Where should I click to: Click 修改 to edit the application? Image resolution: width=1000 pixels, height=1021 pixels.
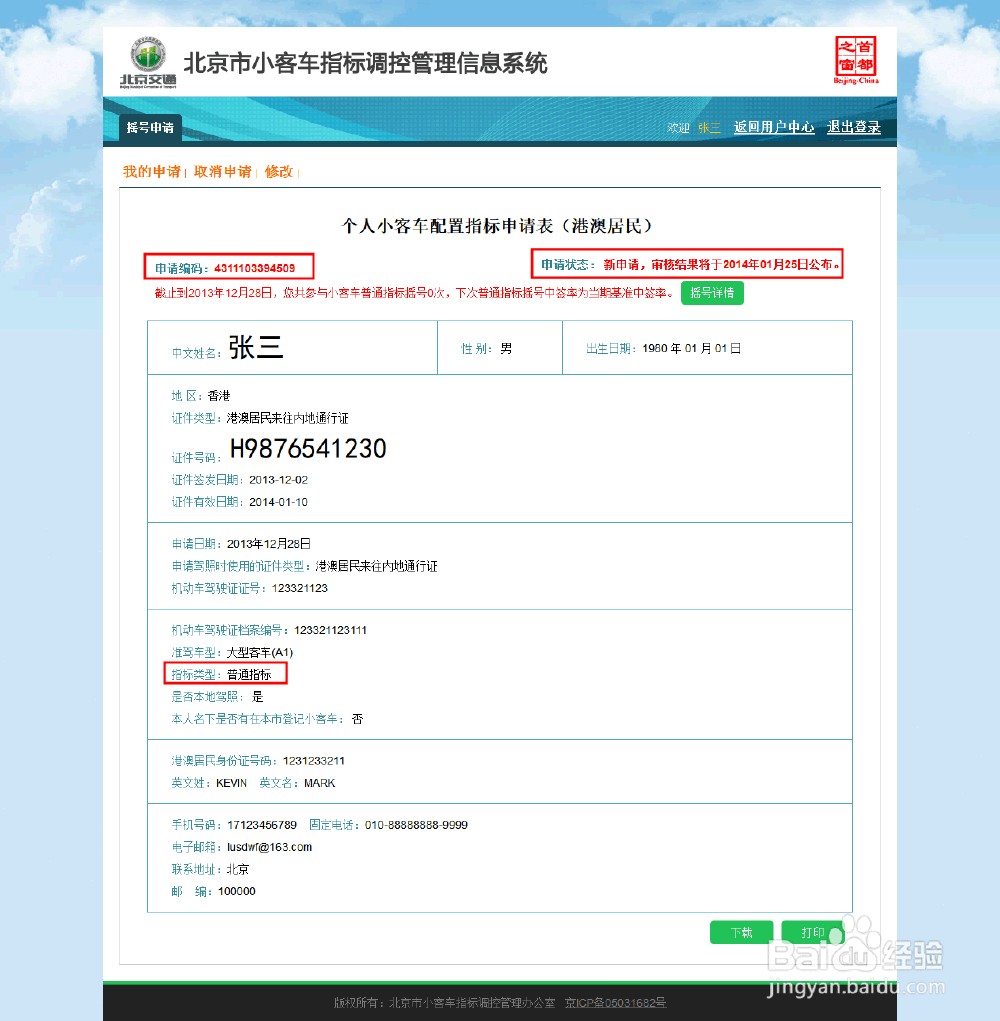tap(279, 171)
